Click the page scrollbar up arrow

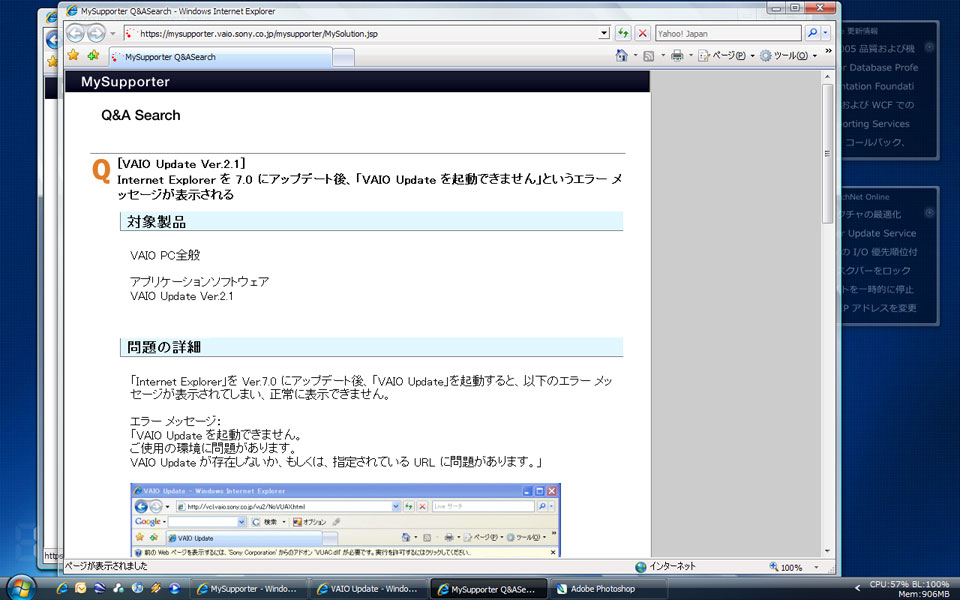coord(827,77)
